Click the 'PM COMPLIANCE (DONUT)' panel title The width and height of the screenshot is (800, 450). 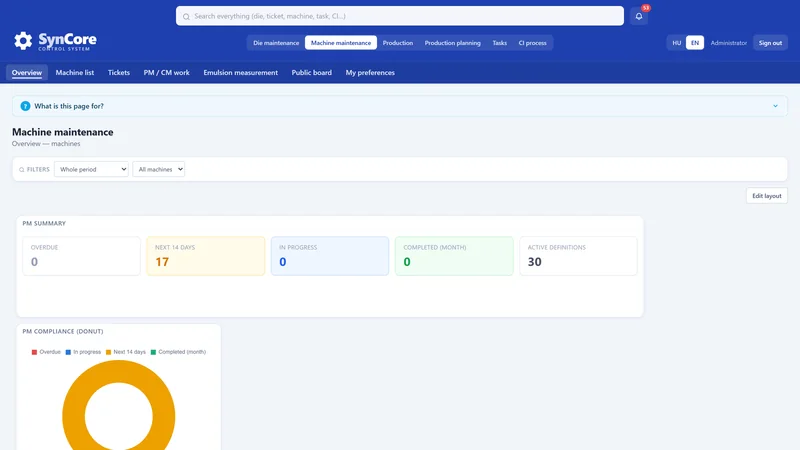63,331
